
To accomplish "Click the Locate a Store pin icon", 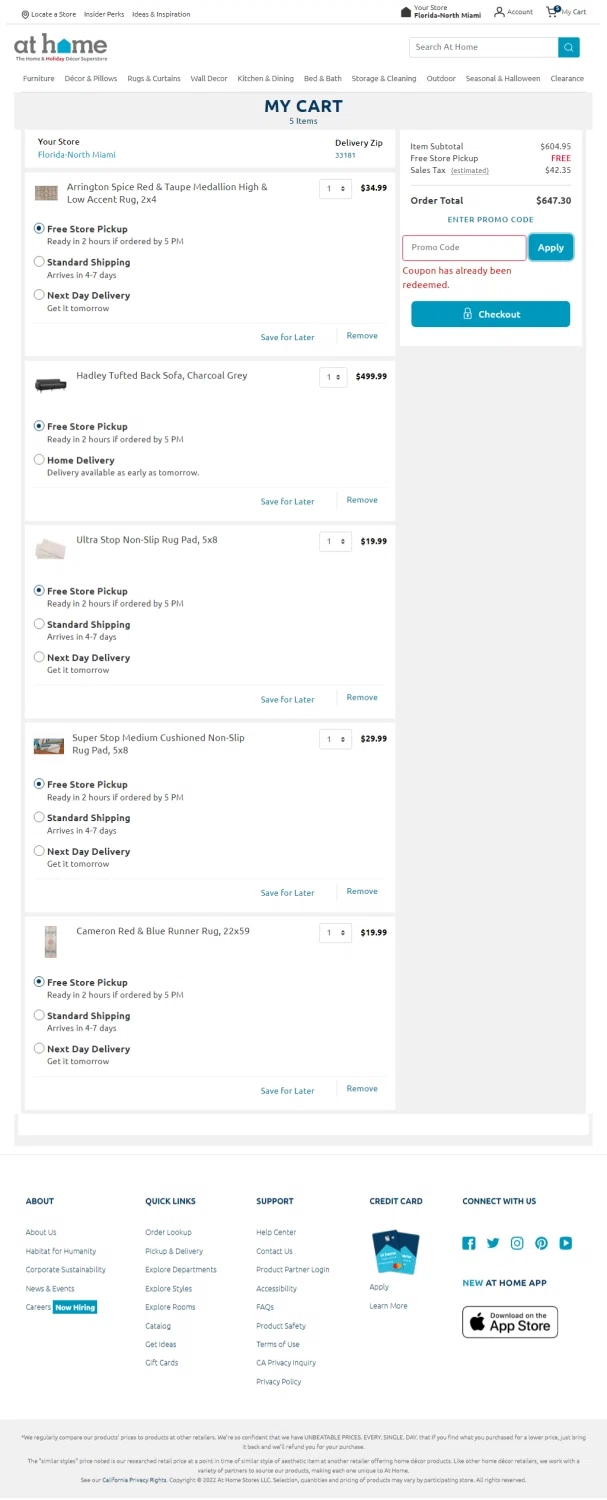I will point(25,15).
